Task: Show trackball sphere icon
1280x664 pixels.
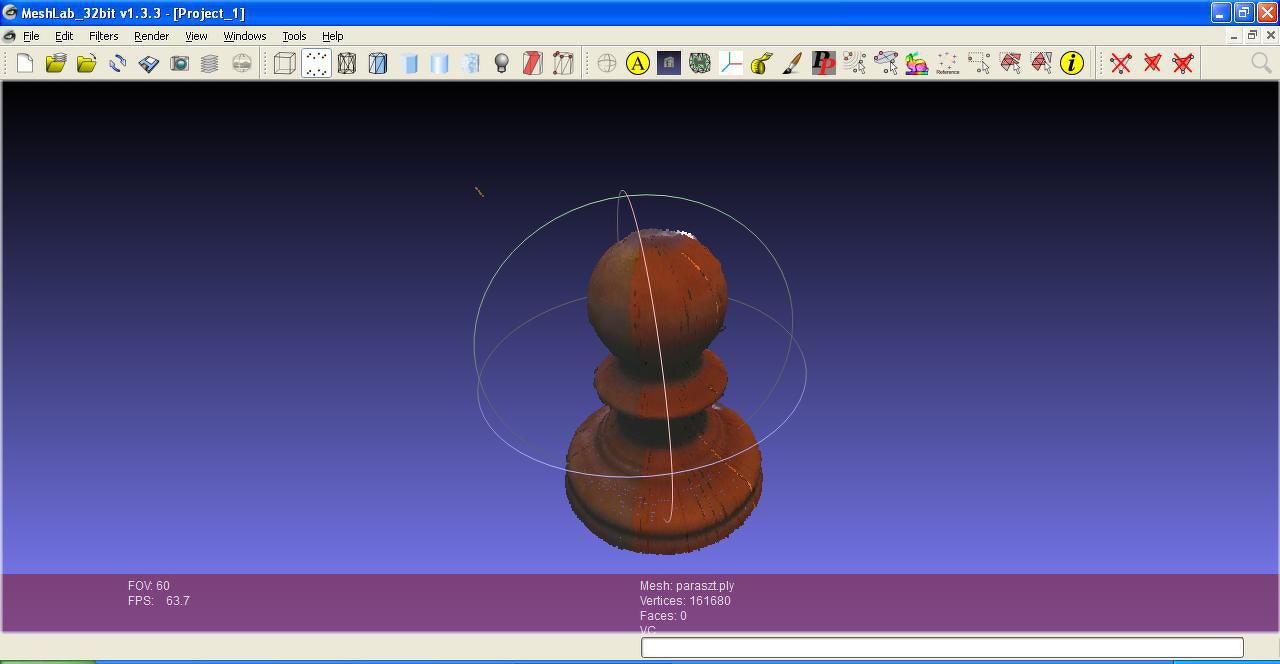Action: pos(607,63)
